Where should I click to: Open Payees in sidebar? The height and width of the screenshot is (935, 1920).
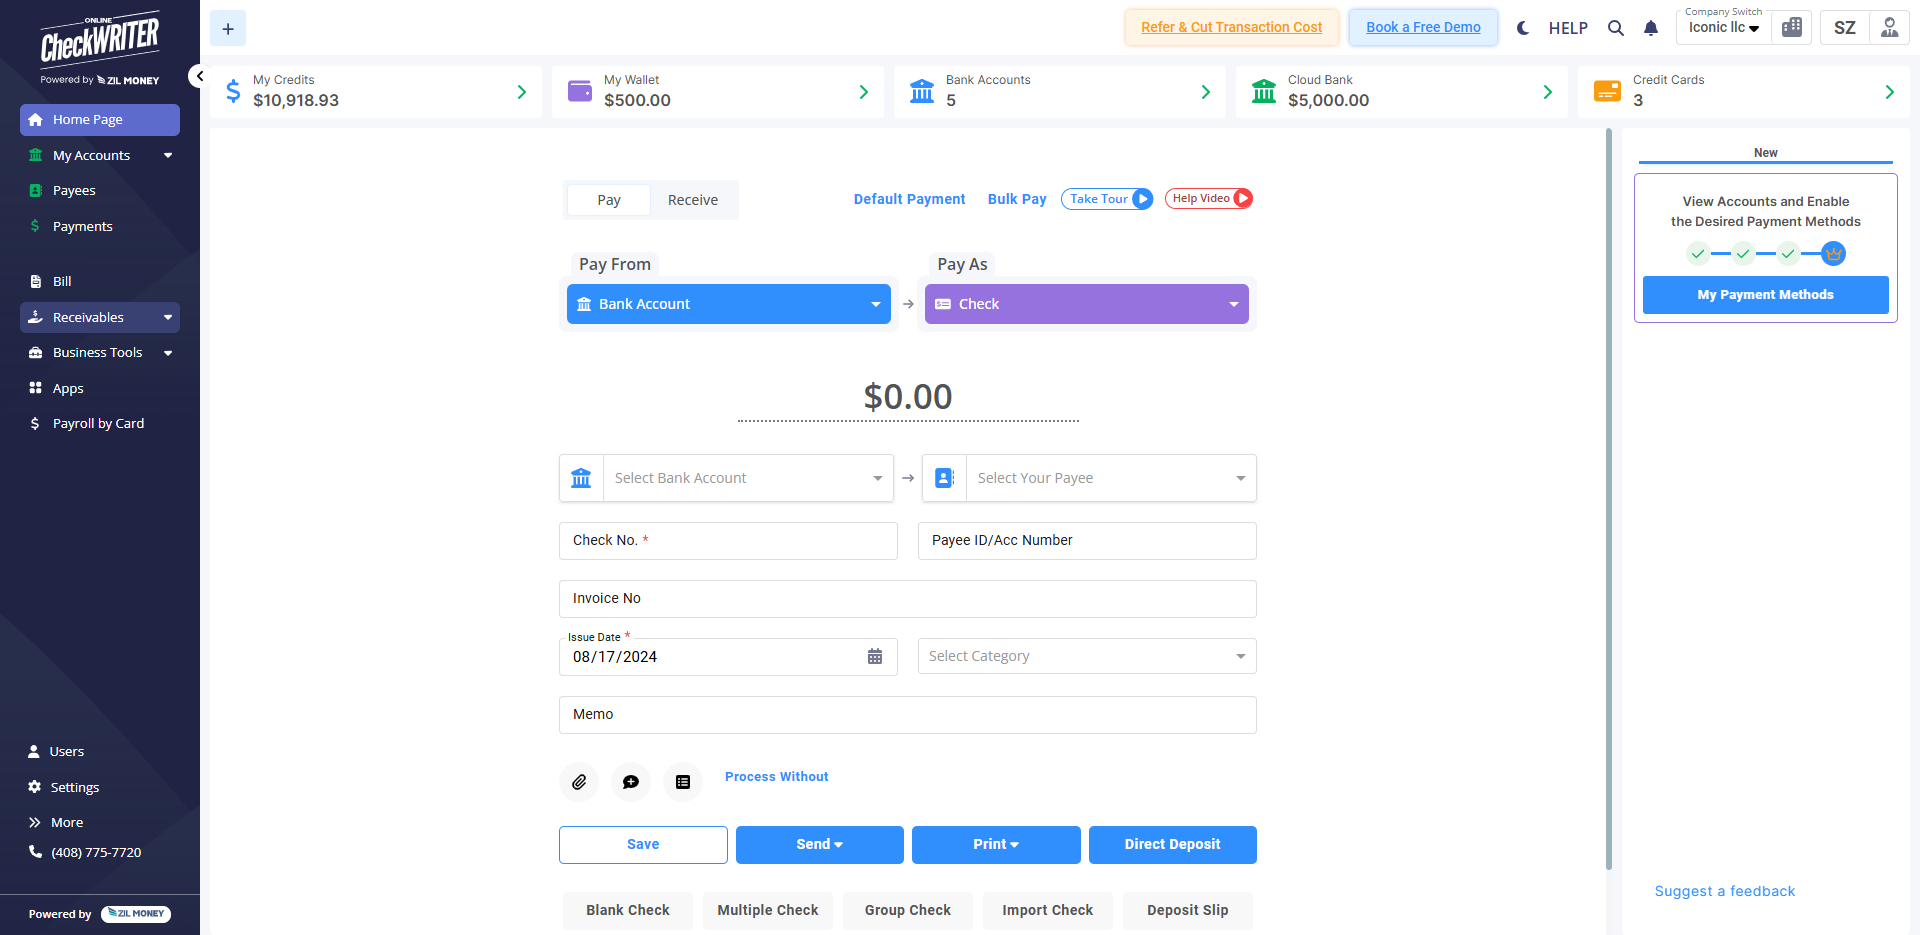100,190
